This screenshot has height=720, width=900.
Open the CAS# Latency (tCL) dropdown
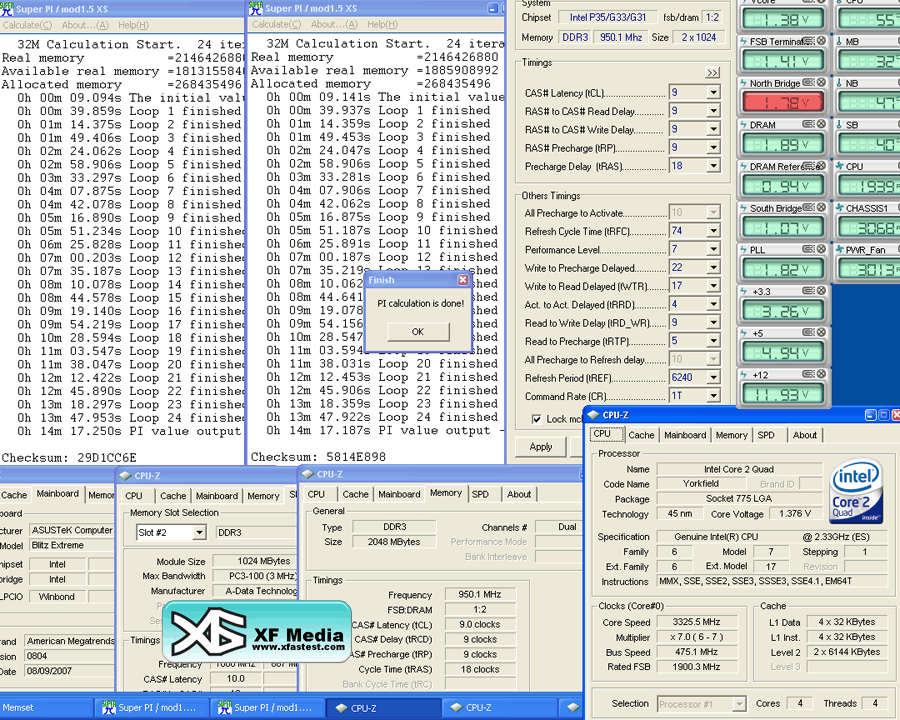pos(713,92)
